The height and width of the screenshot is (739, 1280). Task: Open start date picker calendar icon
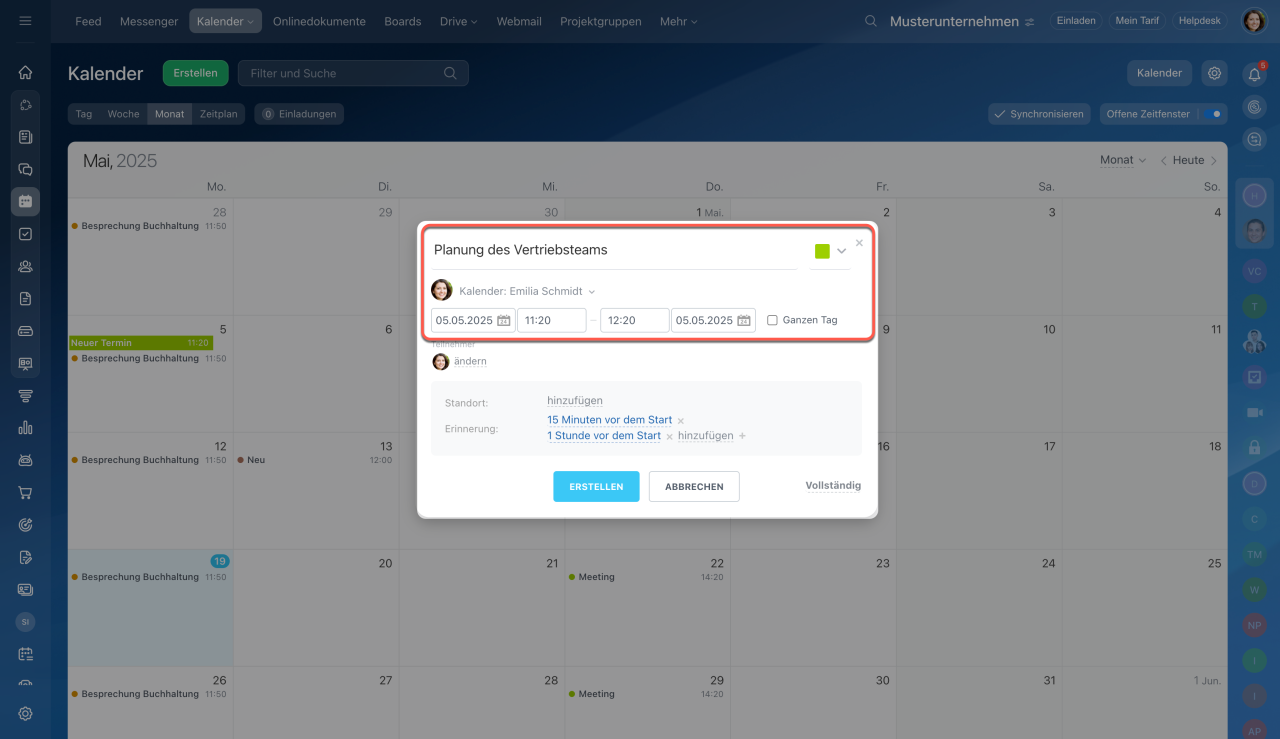coord(504,320)
